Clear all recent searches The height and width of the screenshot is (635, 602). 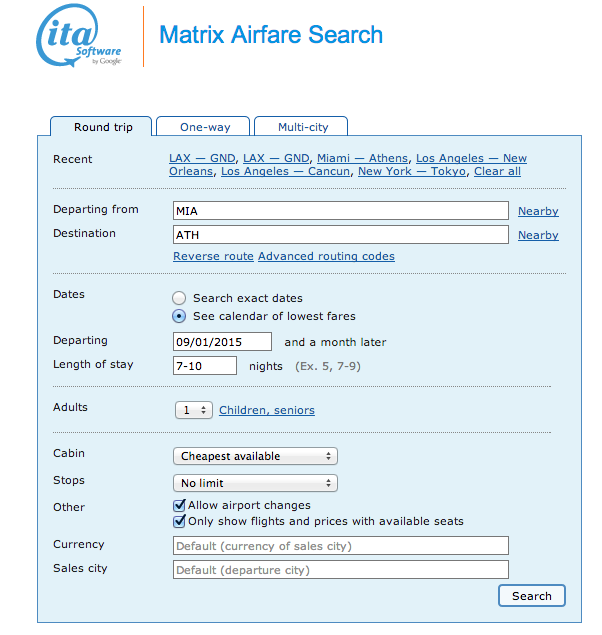point(497,171)
